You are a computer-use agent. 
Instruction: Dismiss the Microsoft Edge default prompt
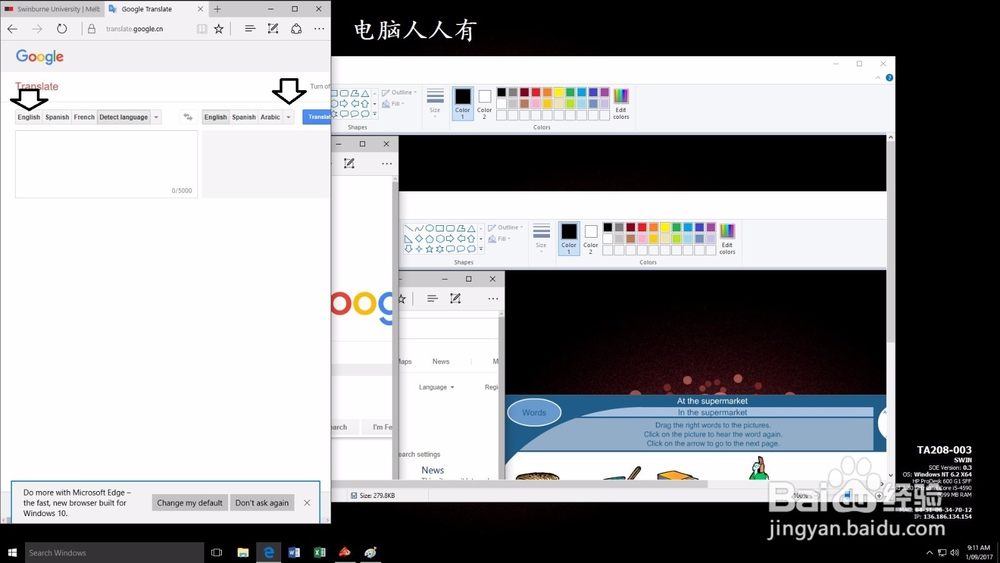pyautogui.click(x=307, y=502)
